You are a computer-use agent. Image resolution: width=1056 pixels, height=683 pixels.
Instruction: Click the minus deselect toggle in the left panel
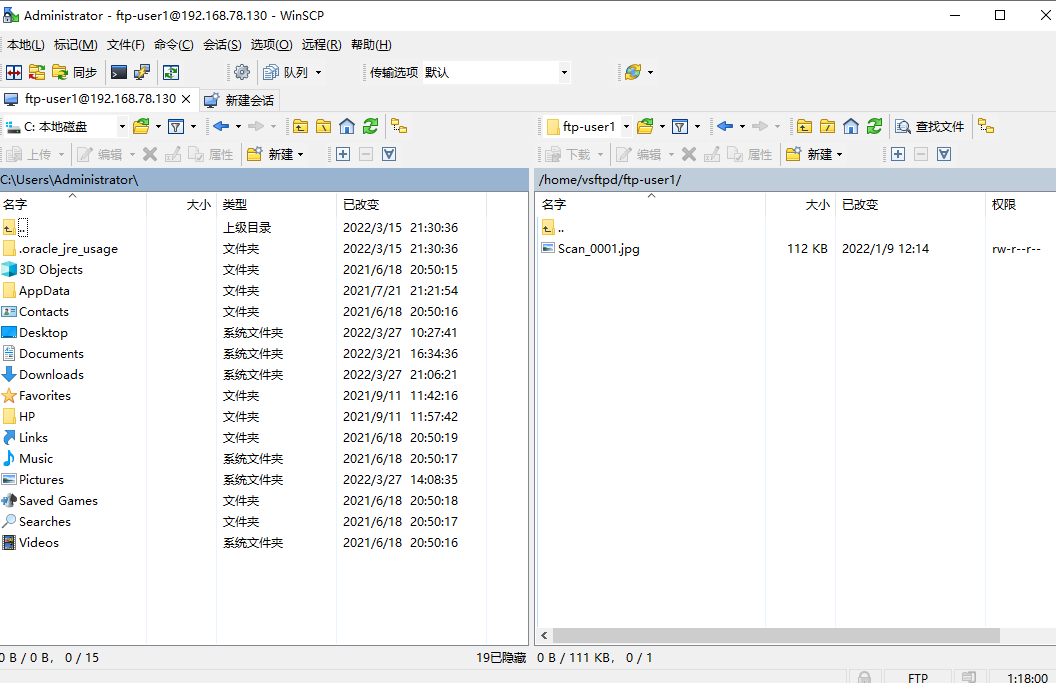(367, 154)
